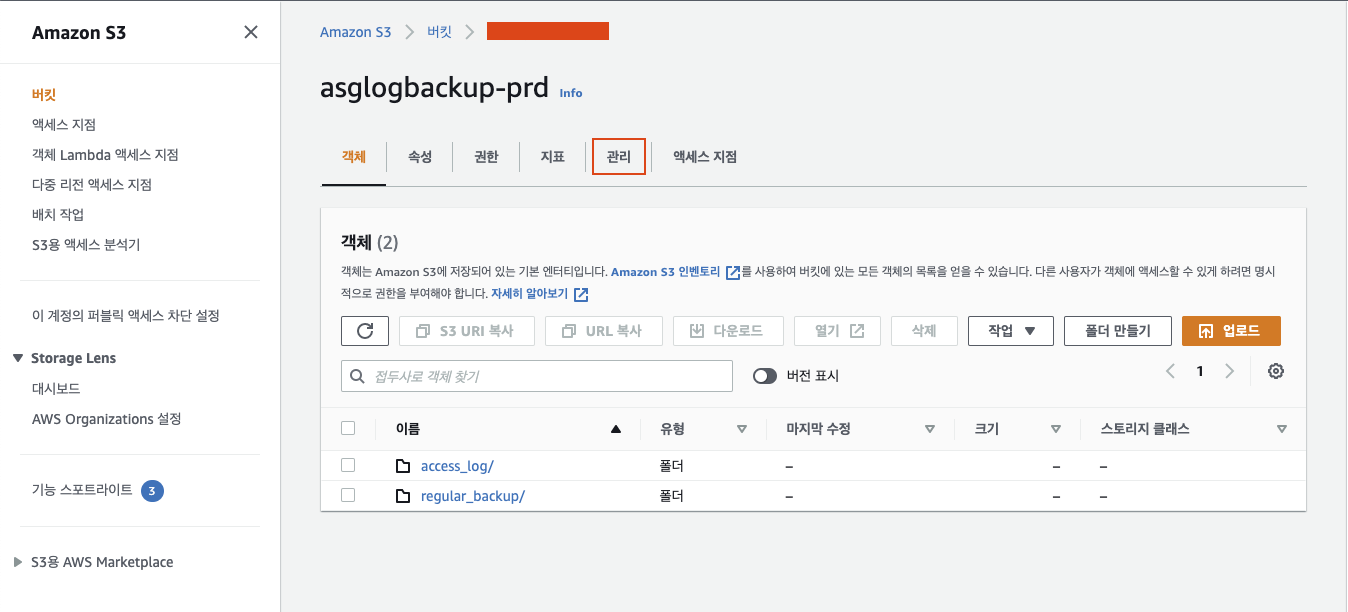
Task: Toggle the 버전 표시 switch
Action: click(x=765, y=376)
